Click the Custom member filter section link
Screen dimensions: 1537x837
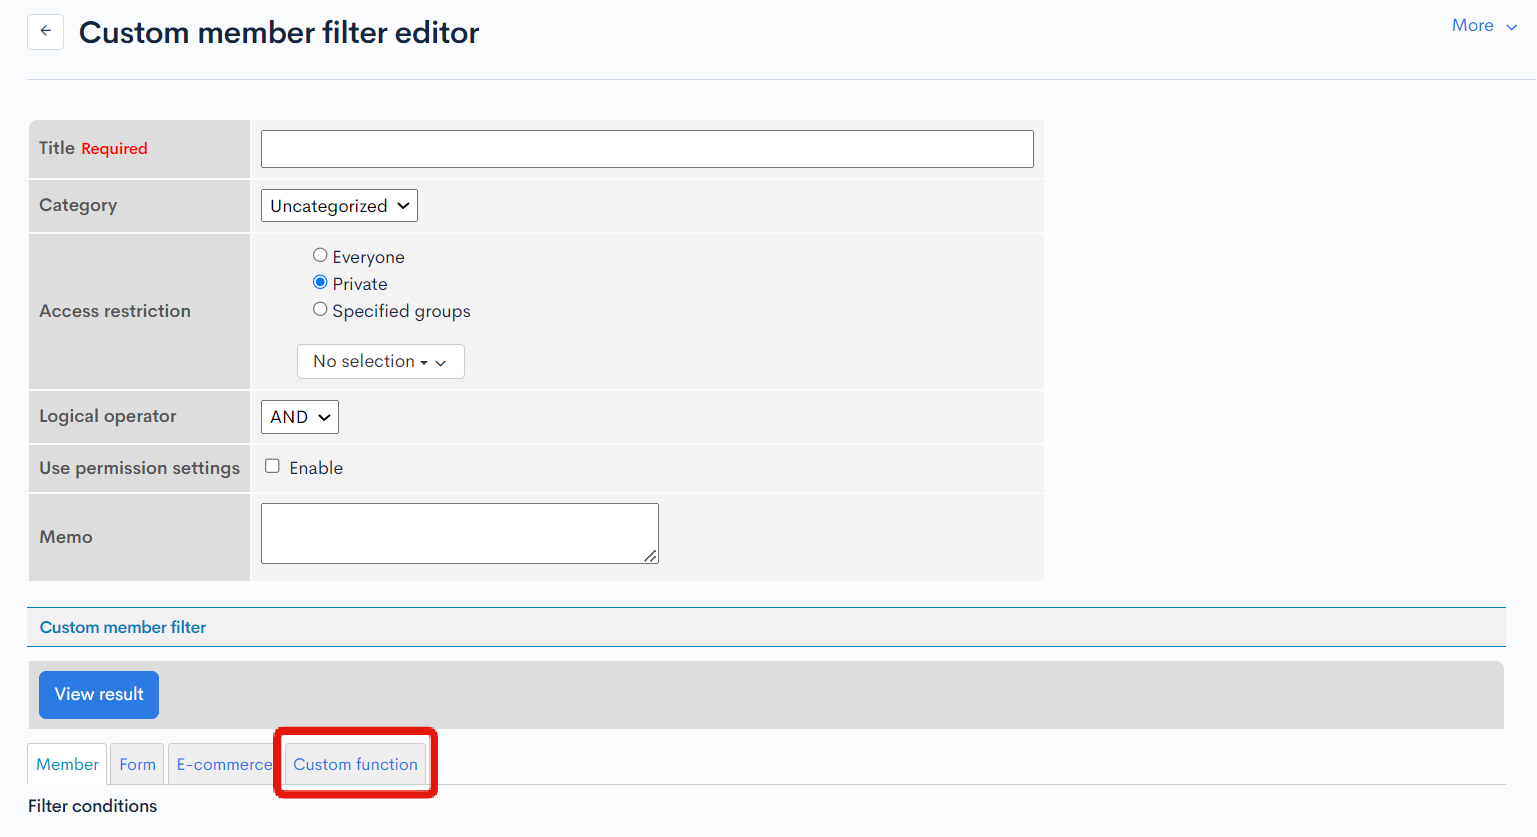click(x=122, y=627)
